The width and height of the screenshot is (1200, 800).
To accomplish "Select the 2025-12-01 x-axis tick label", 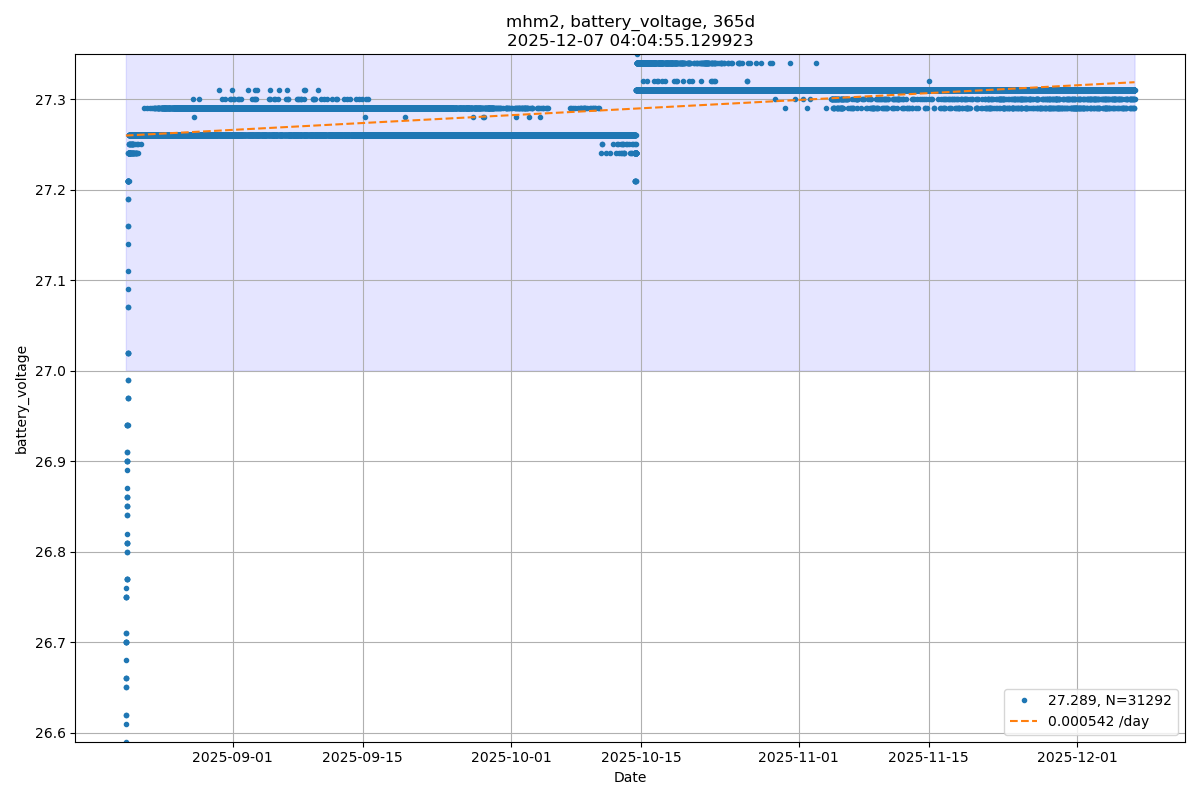I will pos(1077,758).
